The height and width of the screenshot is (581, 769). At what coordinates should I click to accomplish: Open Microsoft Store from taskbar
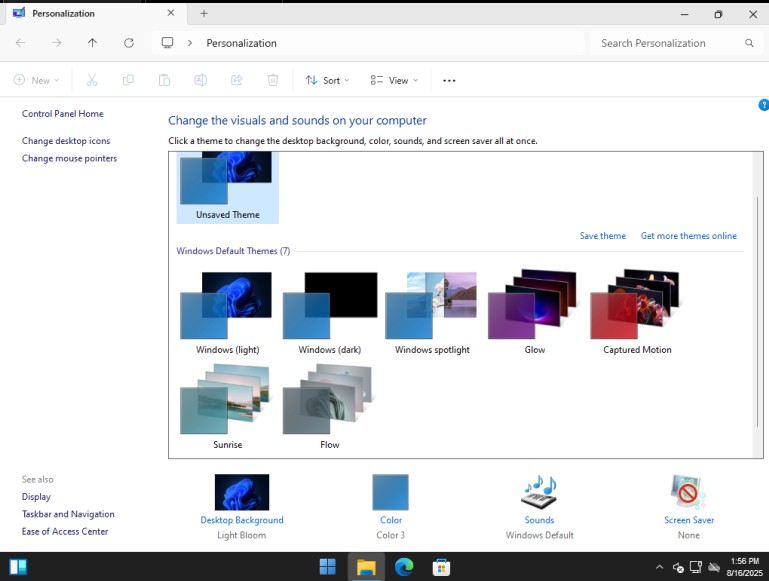point(441,567)
